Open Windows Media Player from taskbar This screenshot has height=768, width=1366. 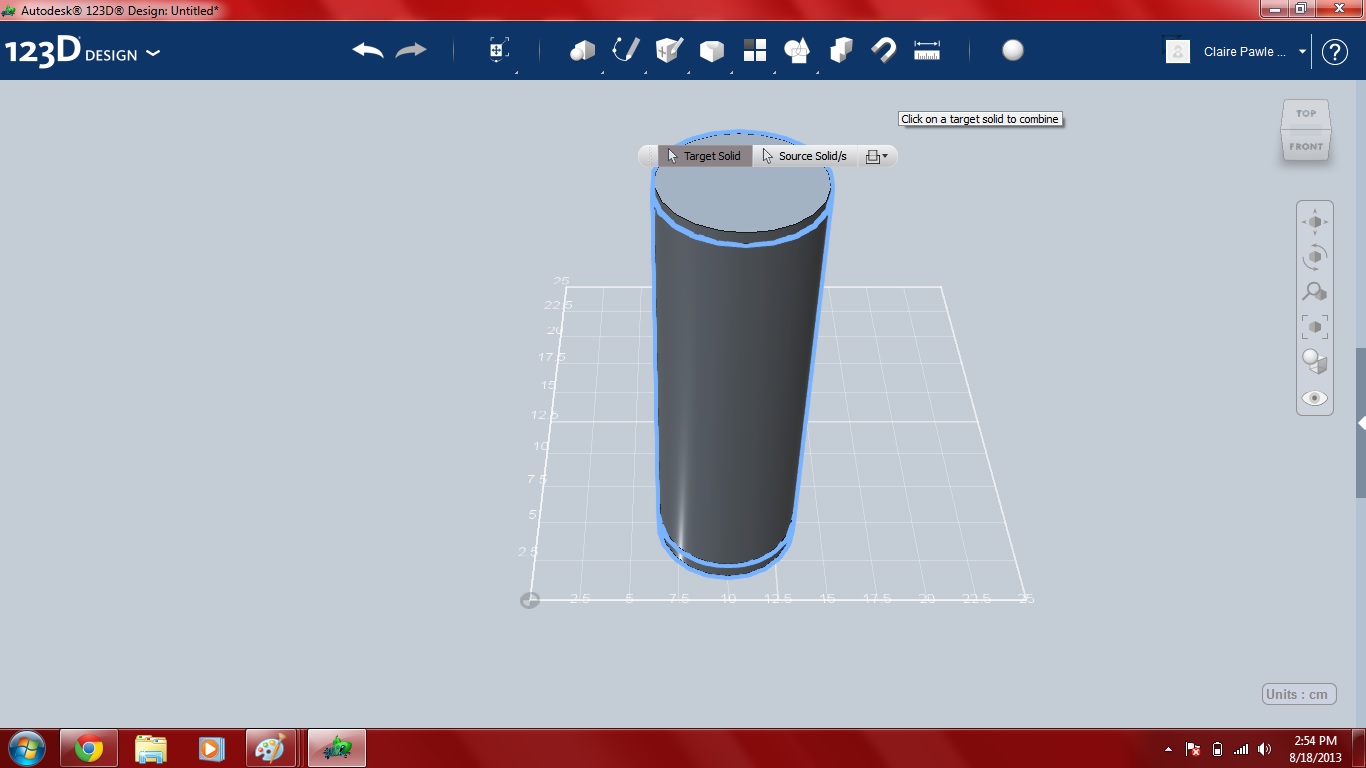point(210,748)
